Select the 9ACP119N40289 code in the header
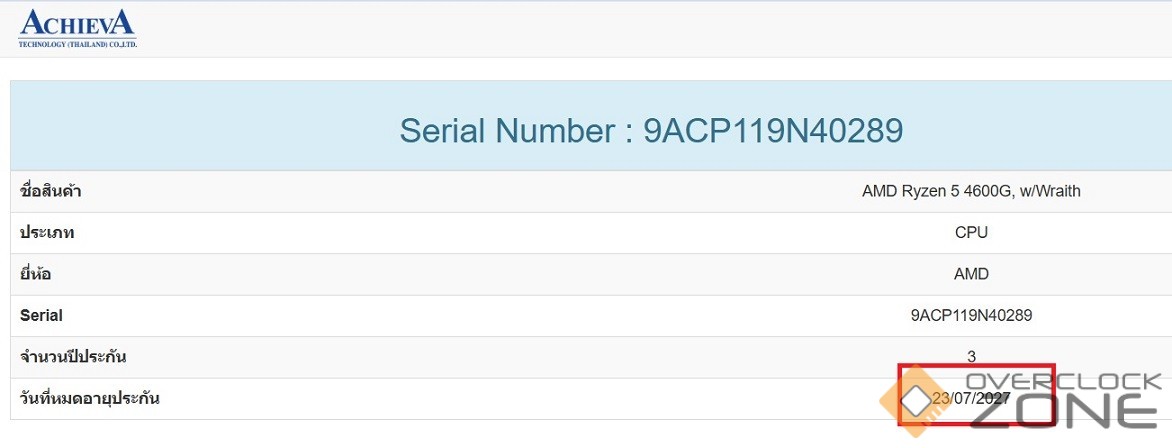Screen dimensions: 1172x448 (x=773, y=130)
